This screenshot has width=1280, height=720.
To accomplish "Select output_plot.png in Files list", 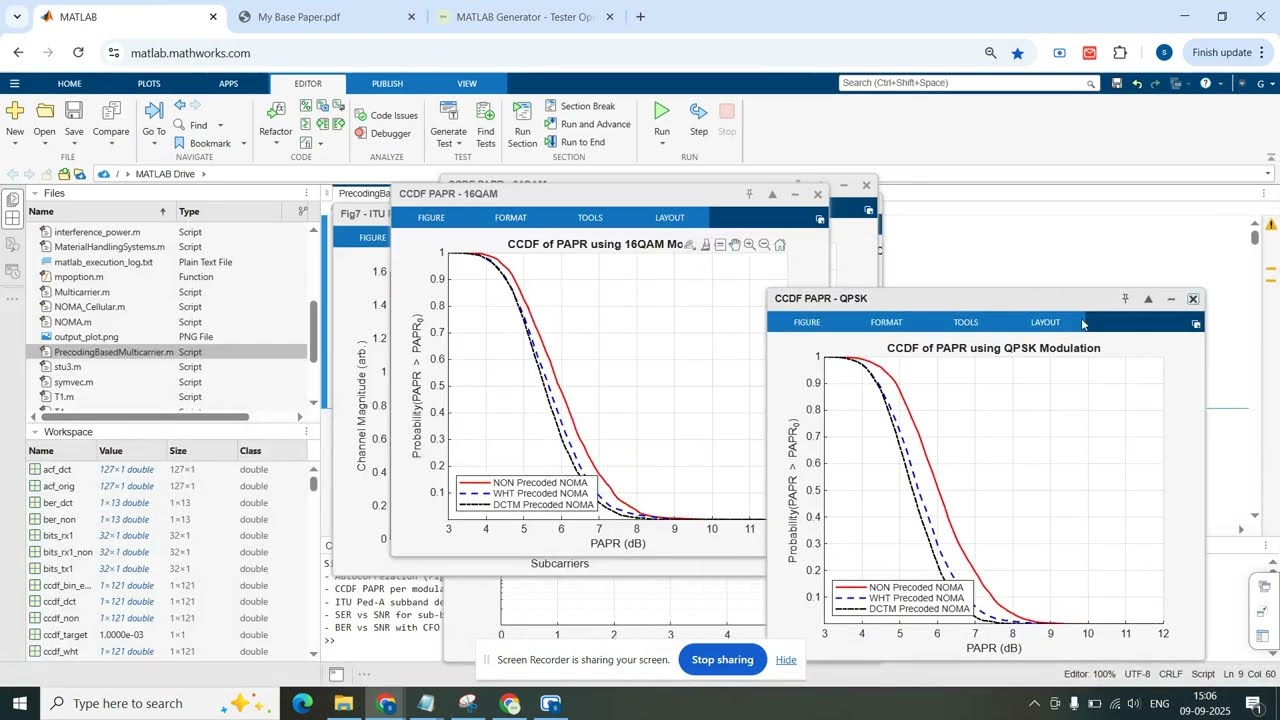I will pos(86,337).
